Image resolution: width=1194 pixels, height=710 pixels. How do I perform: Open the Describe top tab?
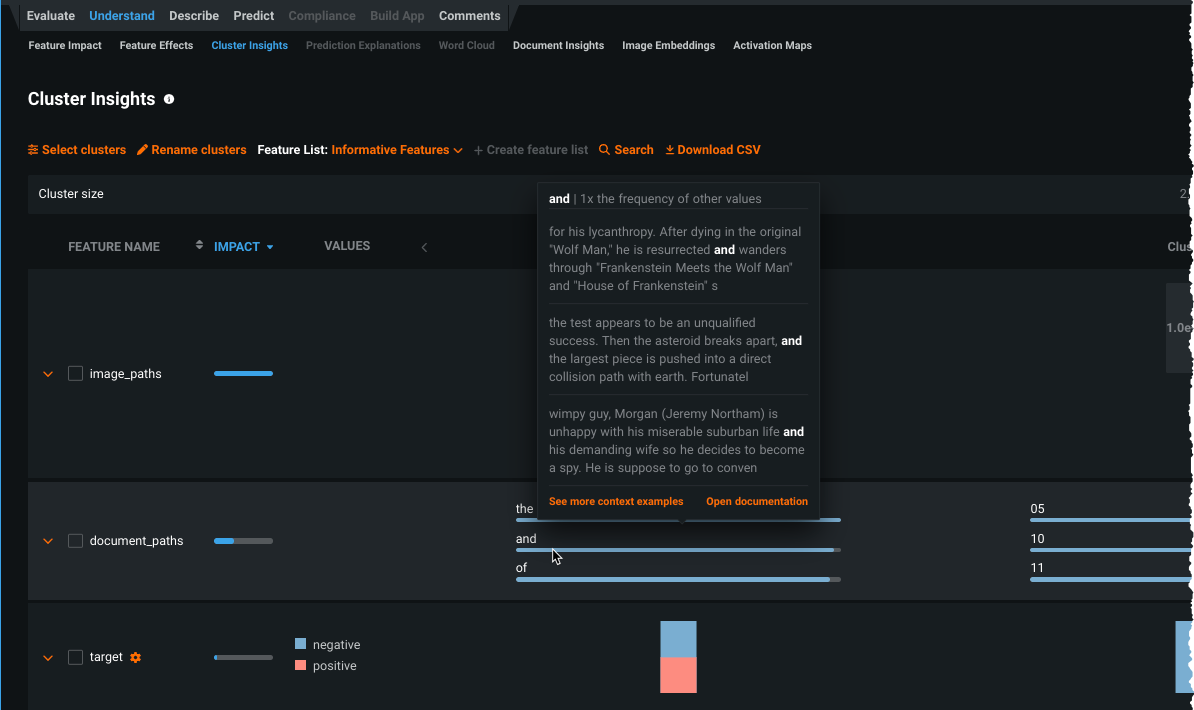(x=194, y=16)
